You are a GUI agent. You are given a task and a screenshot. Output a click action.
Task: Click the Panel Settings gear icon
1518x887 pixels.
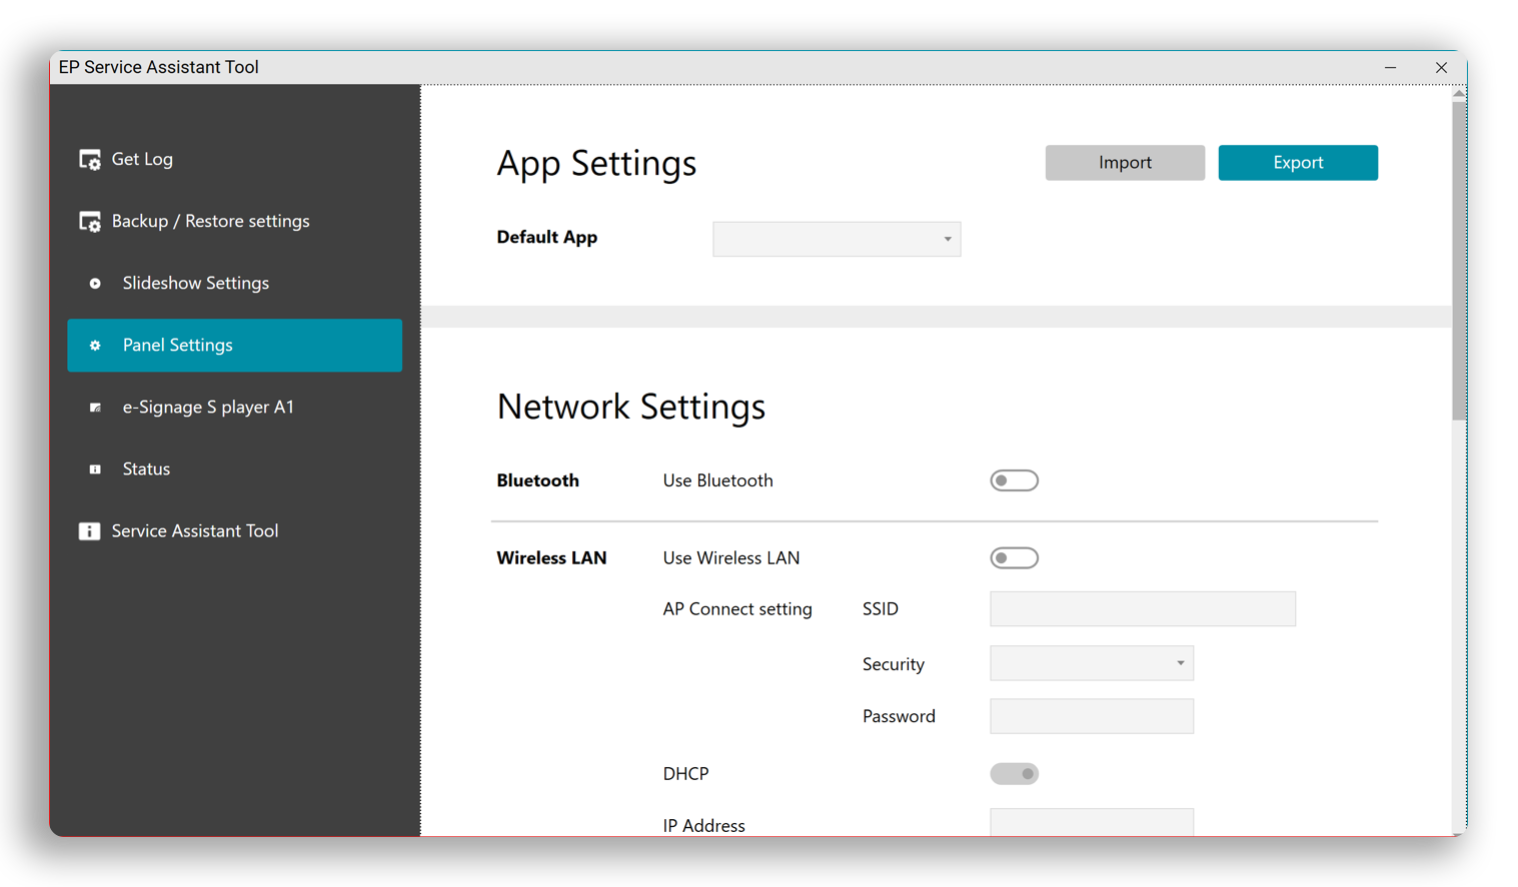click(x=95, y=346)
